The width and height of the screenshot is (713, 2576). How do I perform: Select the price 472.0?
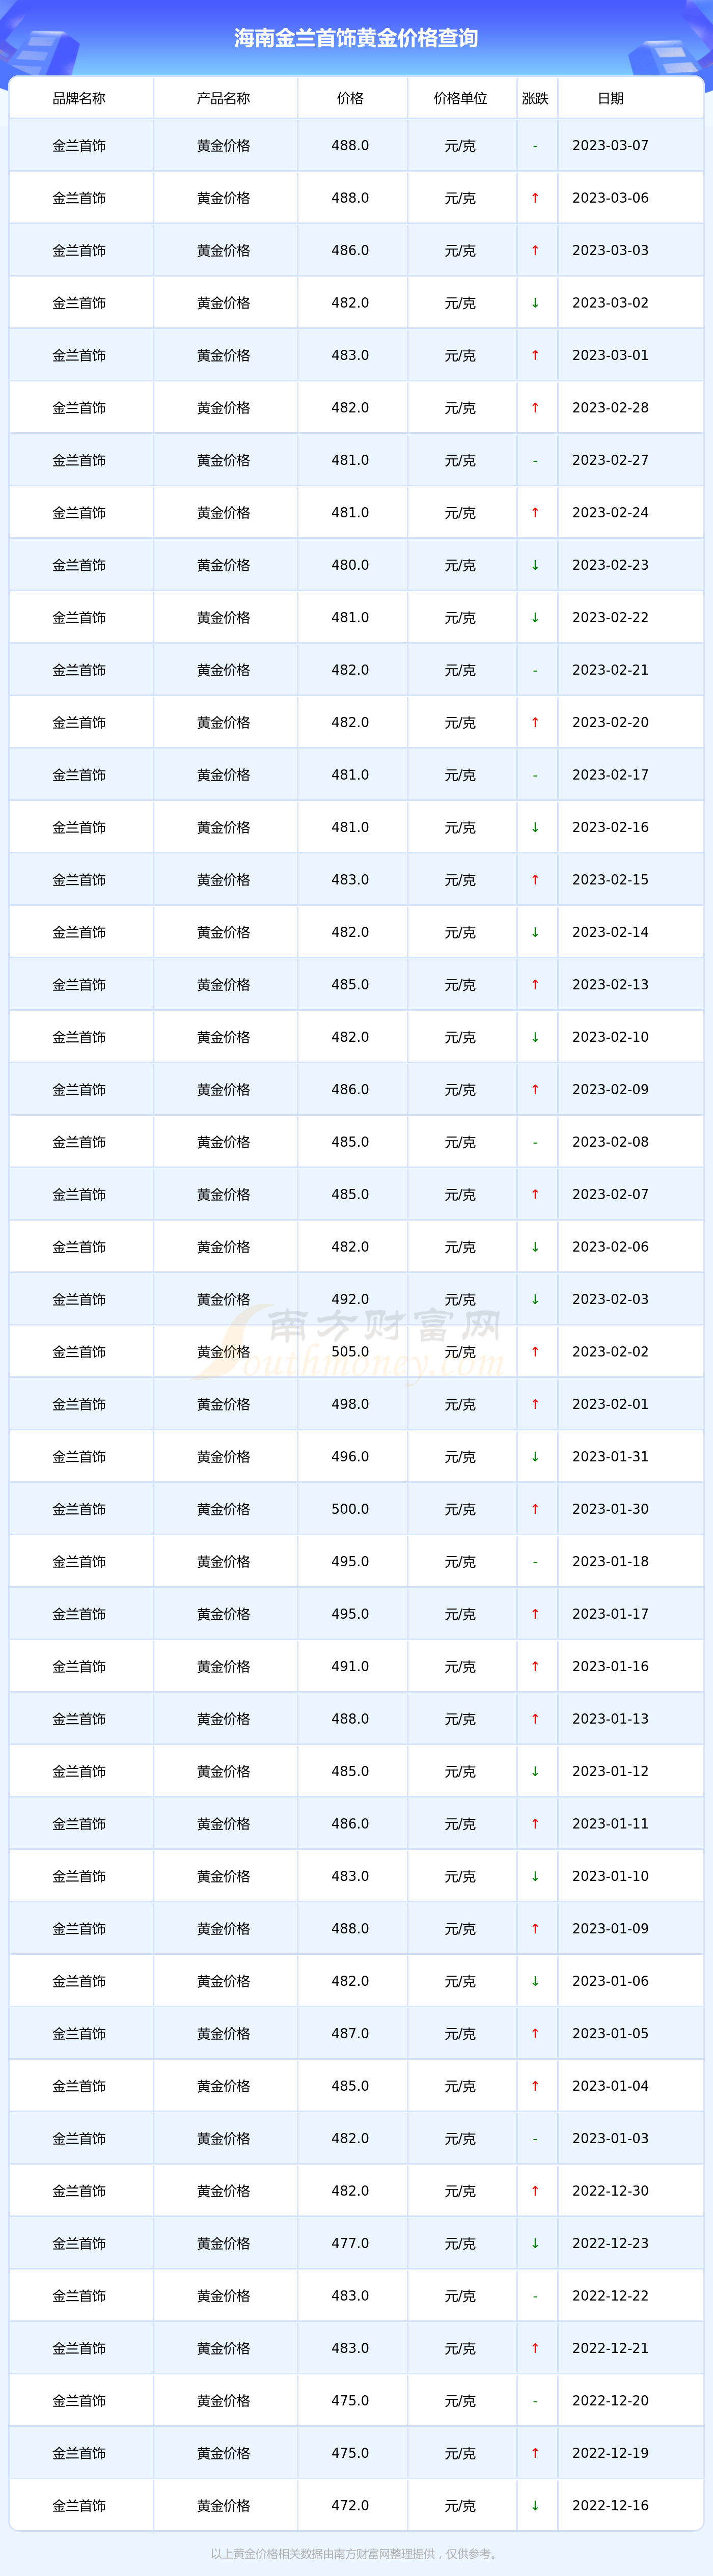[350, 2506]
